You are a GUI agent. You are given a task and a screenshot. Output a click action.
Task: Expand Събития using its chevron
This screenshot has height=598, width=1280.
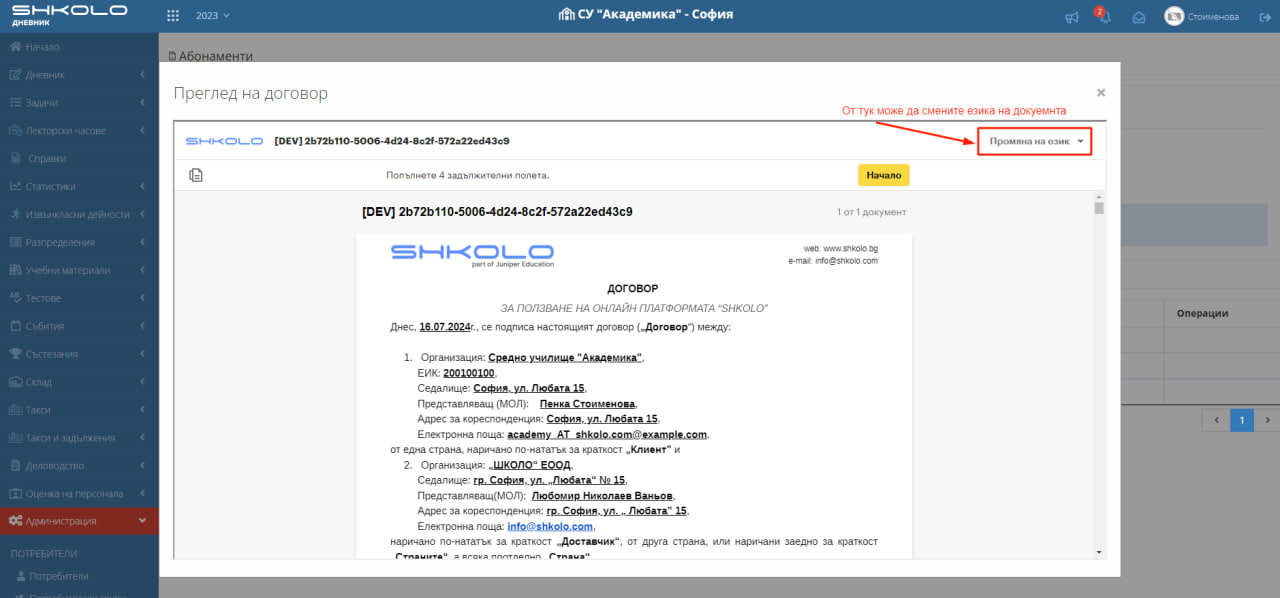point(143,326)
